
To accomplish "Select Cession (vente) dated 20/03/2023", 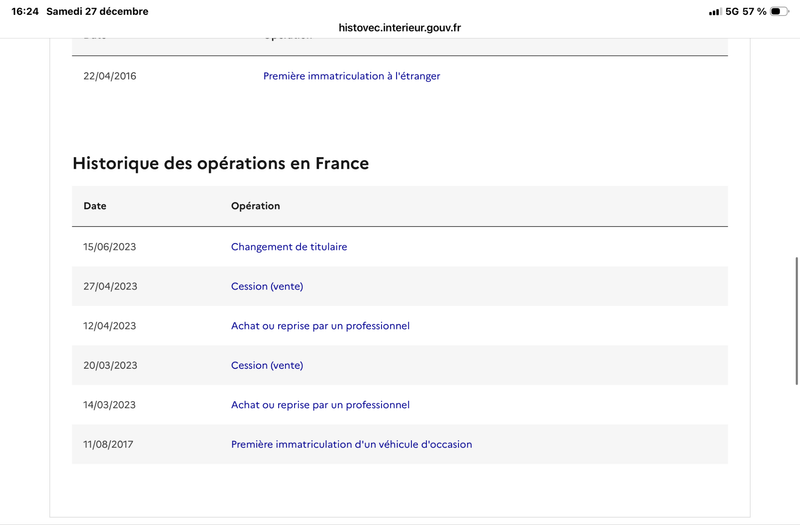I will click(267, 365).
